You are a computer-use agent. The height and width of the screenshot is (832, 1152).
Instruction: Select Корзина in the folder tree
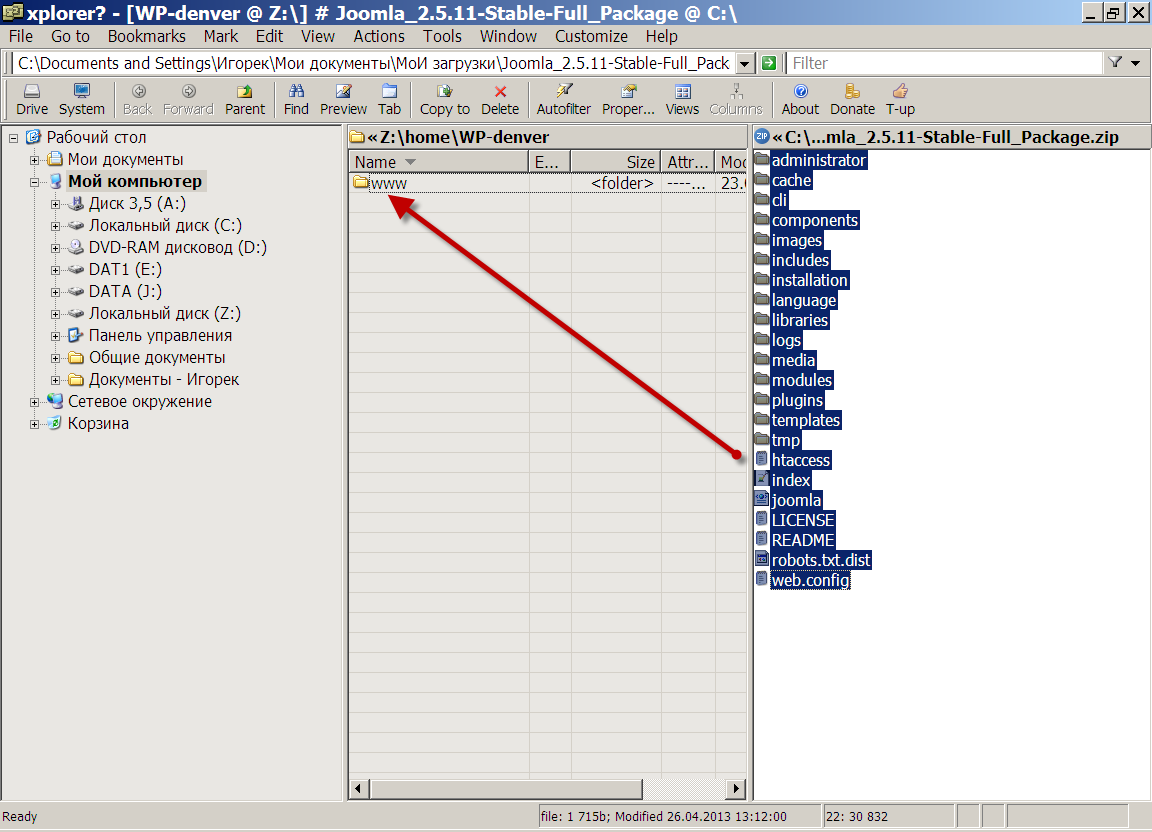tap(98, 423)
